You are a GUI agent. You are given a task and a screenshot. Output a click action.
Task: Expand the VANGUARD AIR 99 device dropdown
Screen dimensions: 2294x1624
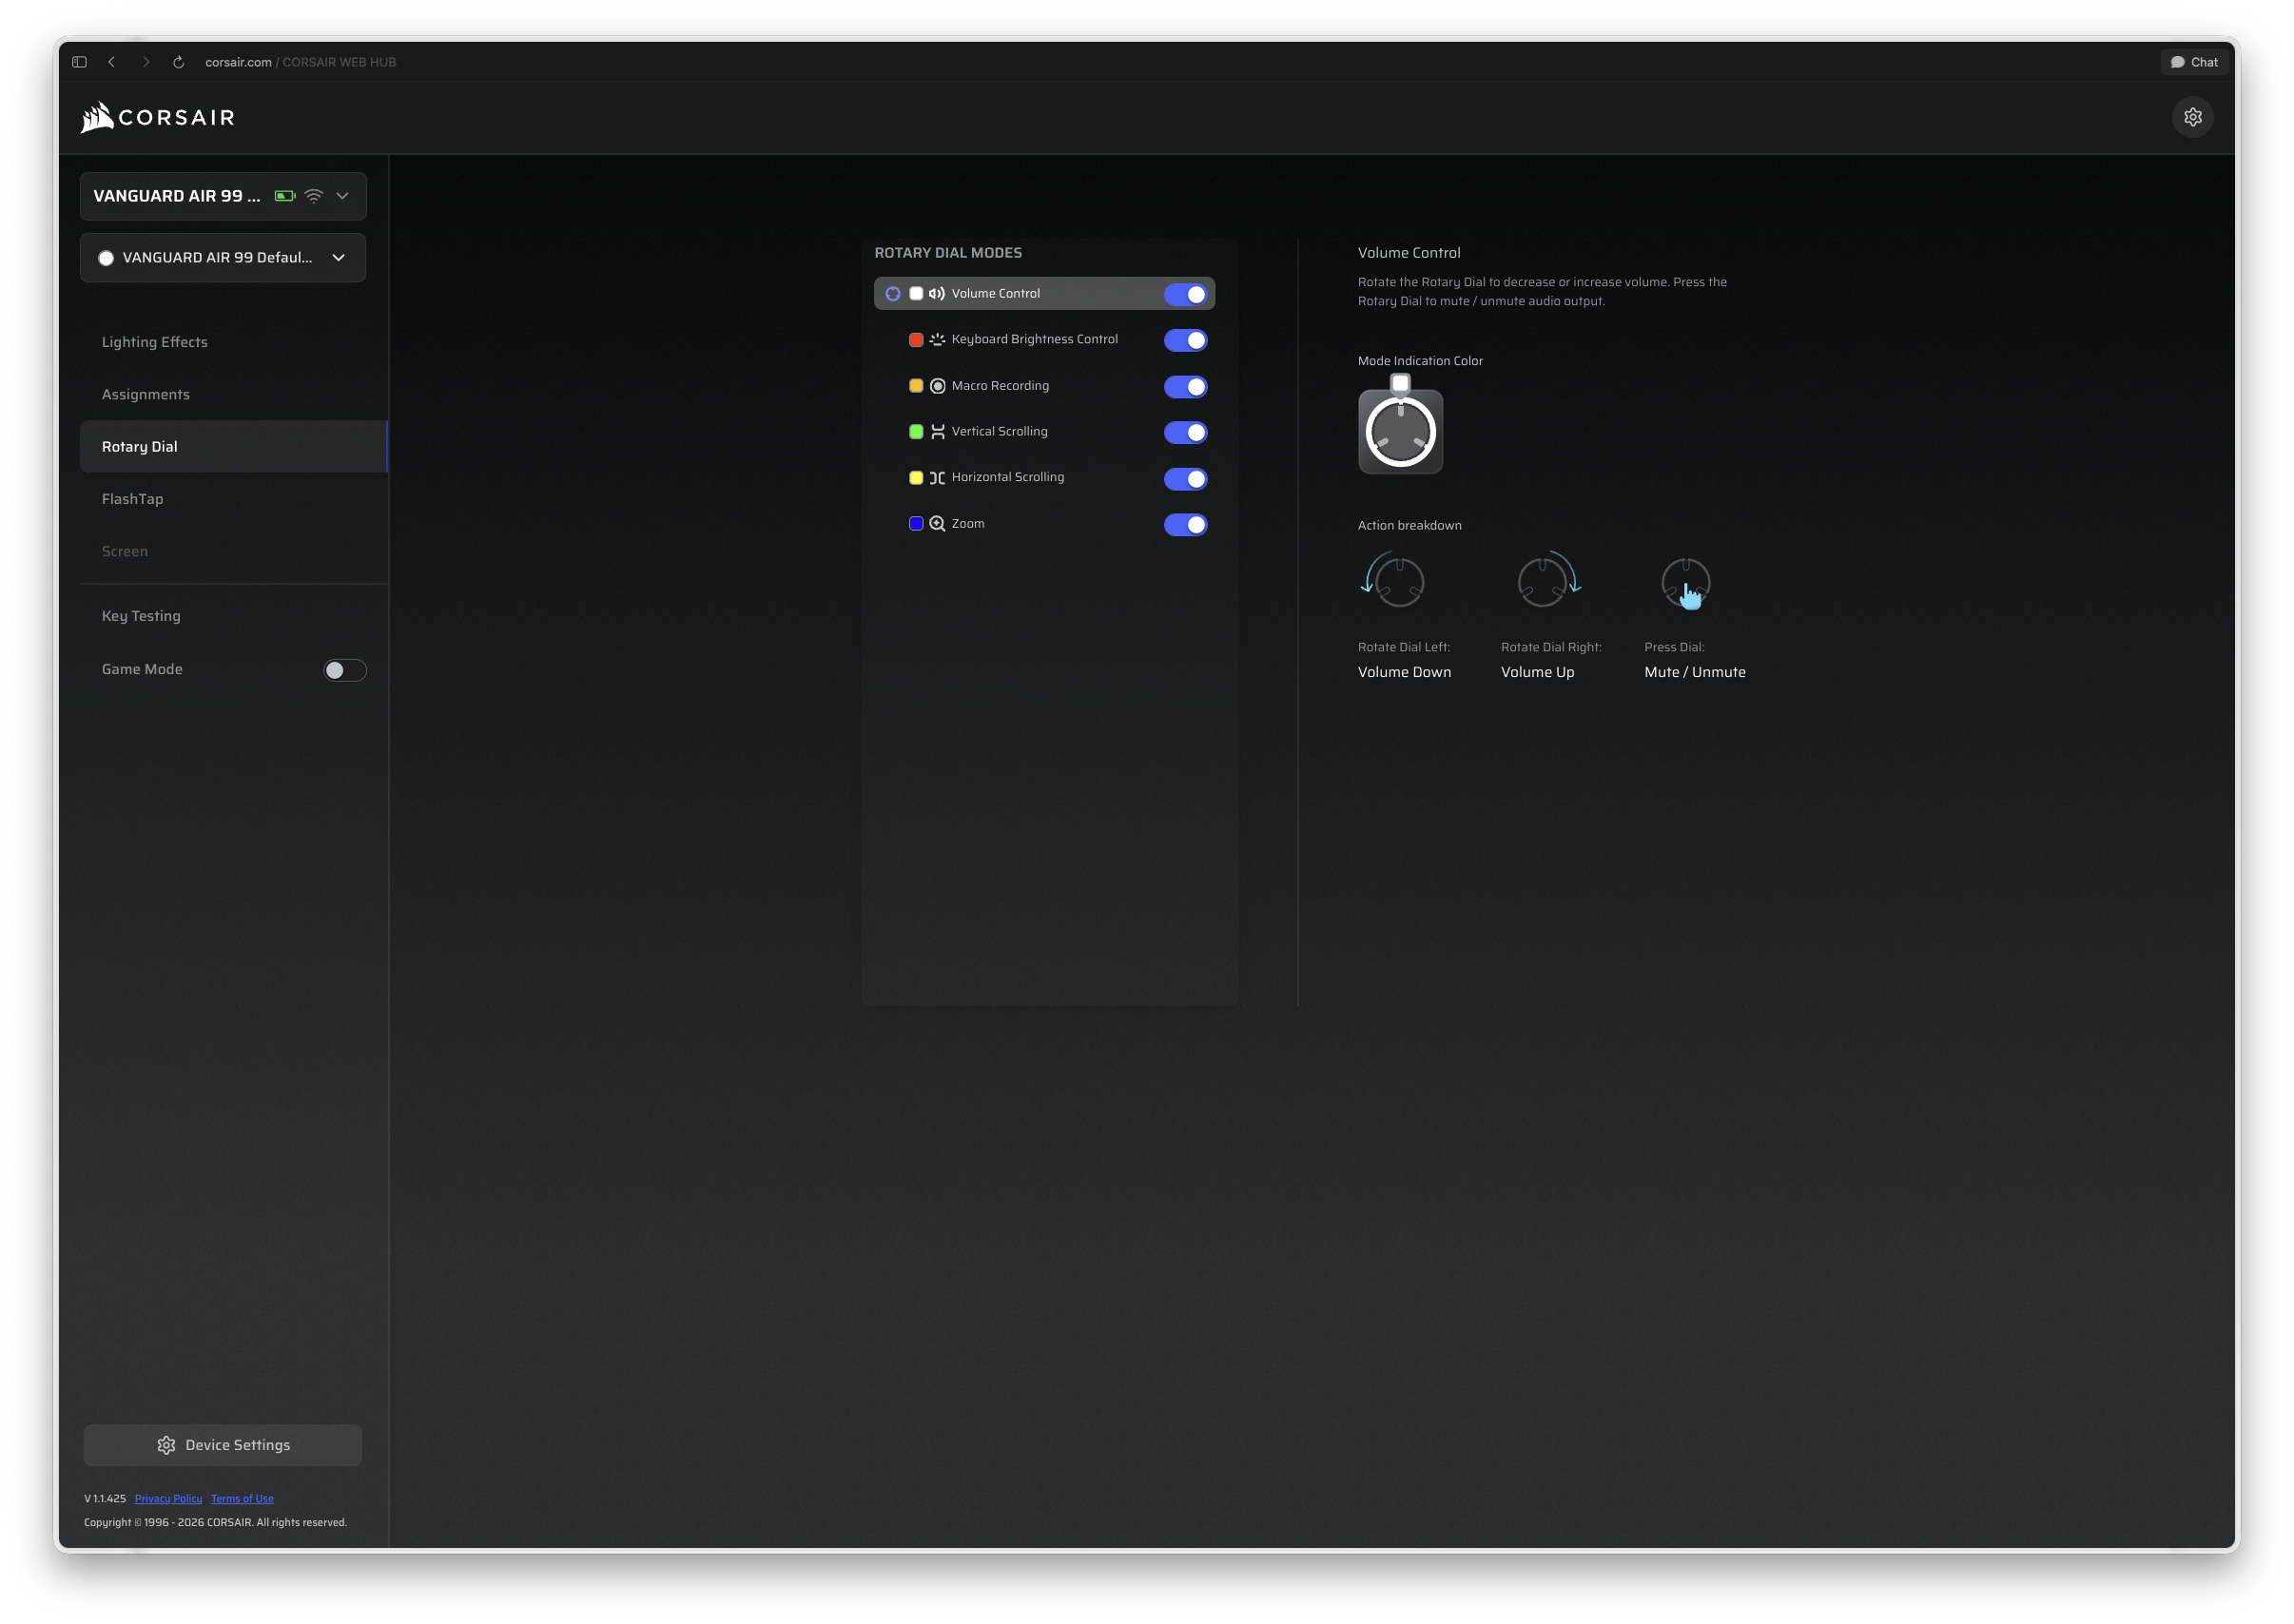point(223,196)
